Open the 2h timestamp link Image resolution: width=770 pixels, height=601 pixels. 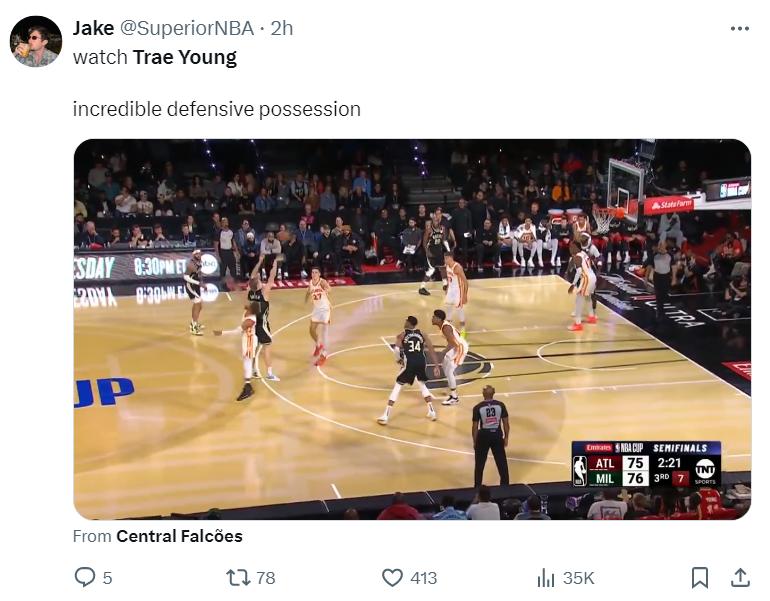coord(282,28)
